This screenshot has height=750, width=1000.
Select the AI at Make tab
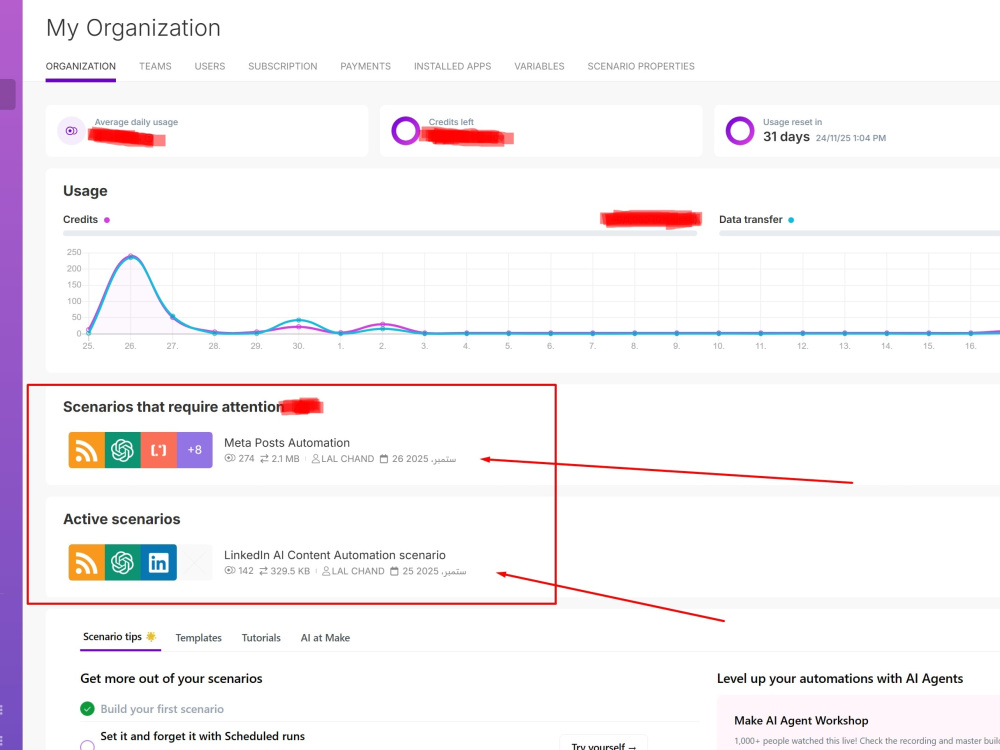(x=325, y=638)
